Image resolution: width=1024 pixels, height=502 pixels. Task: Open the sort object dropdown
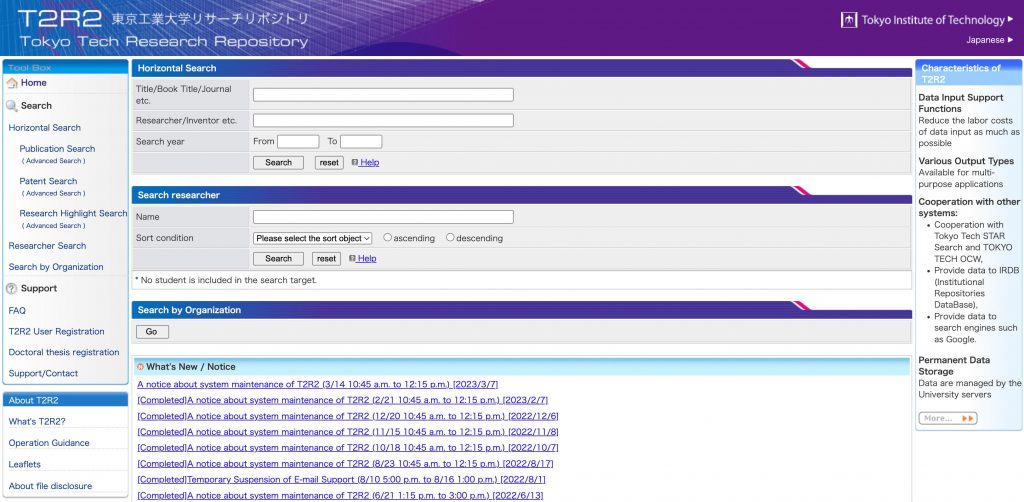[313, 238]
